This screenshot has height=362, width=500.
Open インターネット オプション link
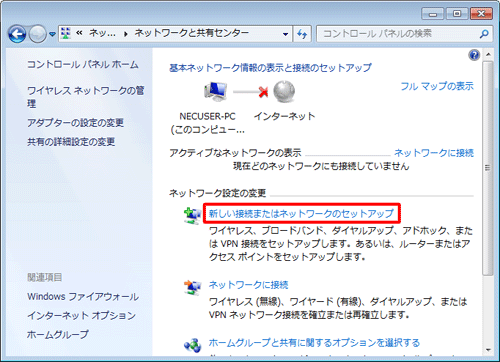[82, 315]
